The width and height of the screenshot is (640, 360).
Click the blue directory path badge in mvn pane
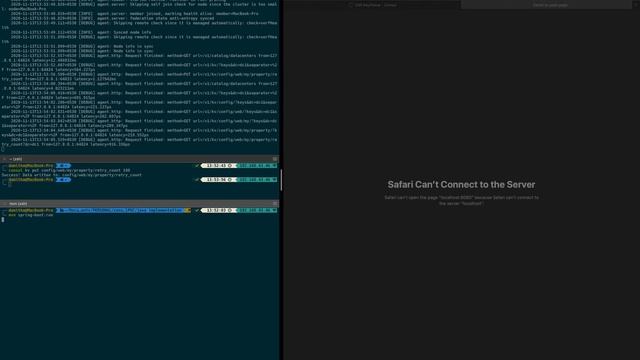coord(119,210)
